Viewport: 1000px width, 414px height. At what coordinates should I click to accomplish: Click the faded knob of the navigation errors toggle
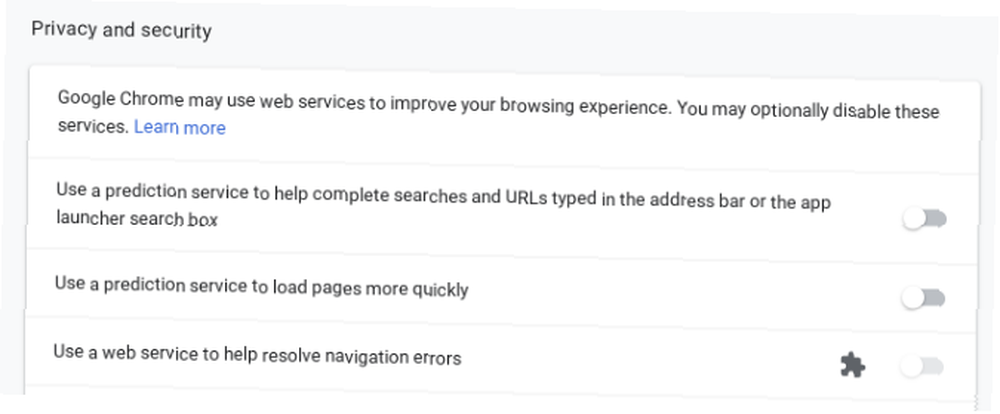910,367
